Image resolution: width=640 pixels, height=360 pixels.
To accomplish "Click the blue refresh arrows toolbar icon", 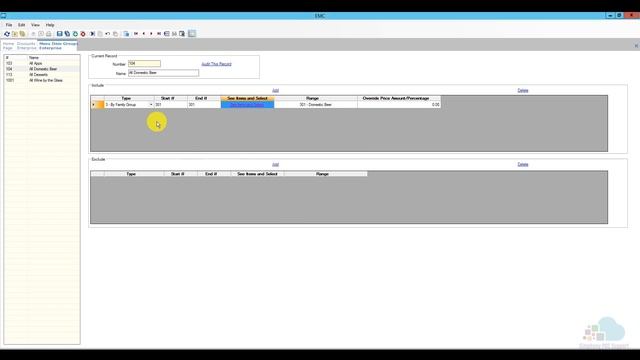I will click(x=7, y=34).
